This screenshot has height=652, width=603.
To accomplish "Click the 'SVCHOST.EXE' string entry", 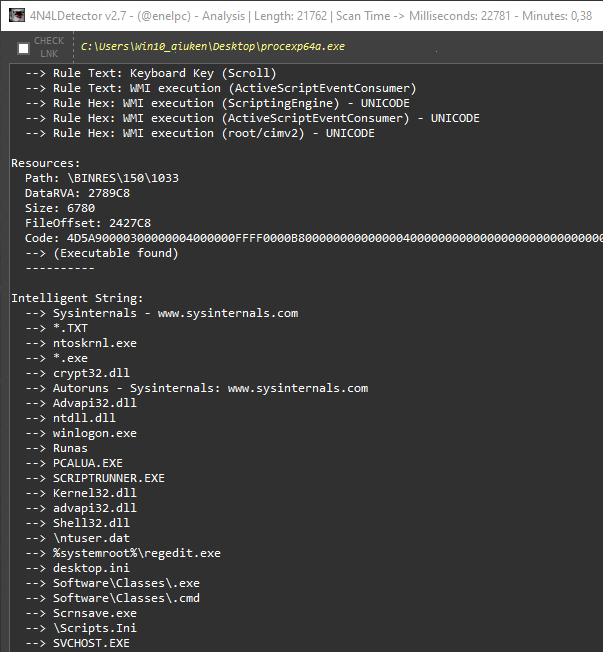I will click(91, 643).
